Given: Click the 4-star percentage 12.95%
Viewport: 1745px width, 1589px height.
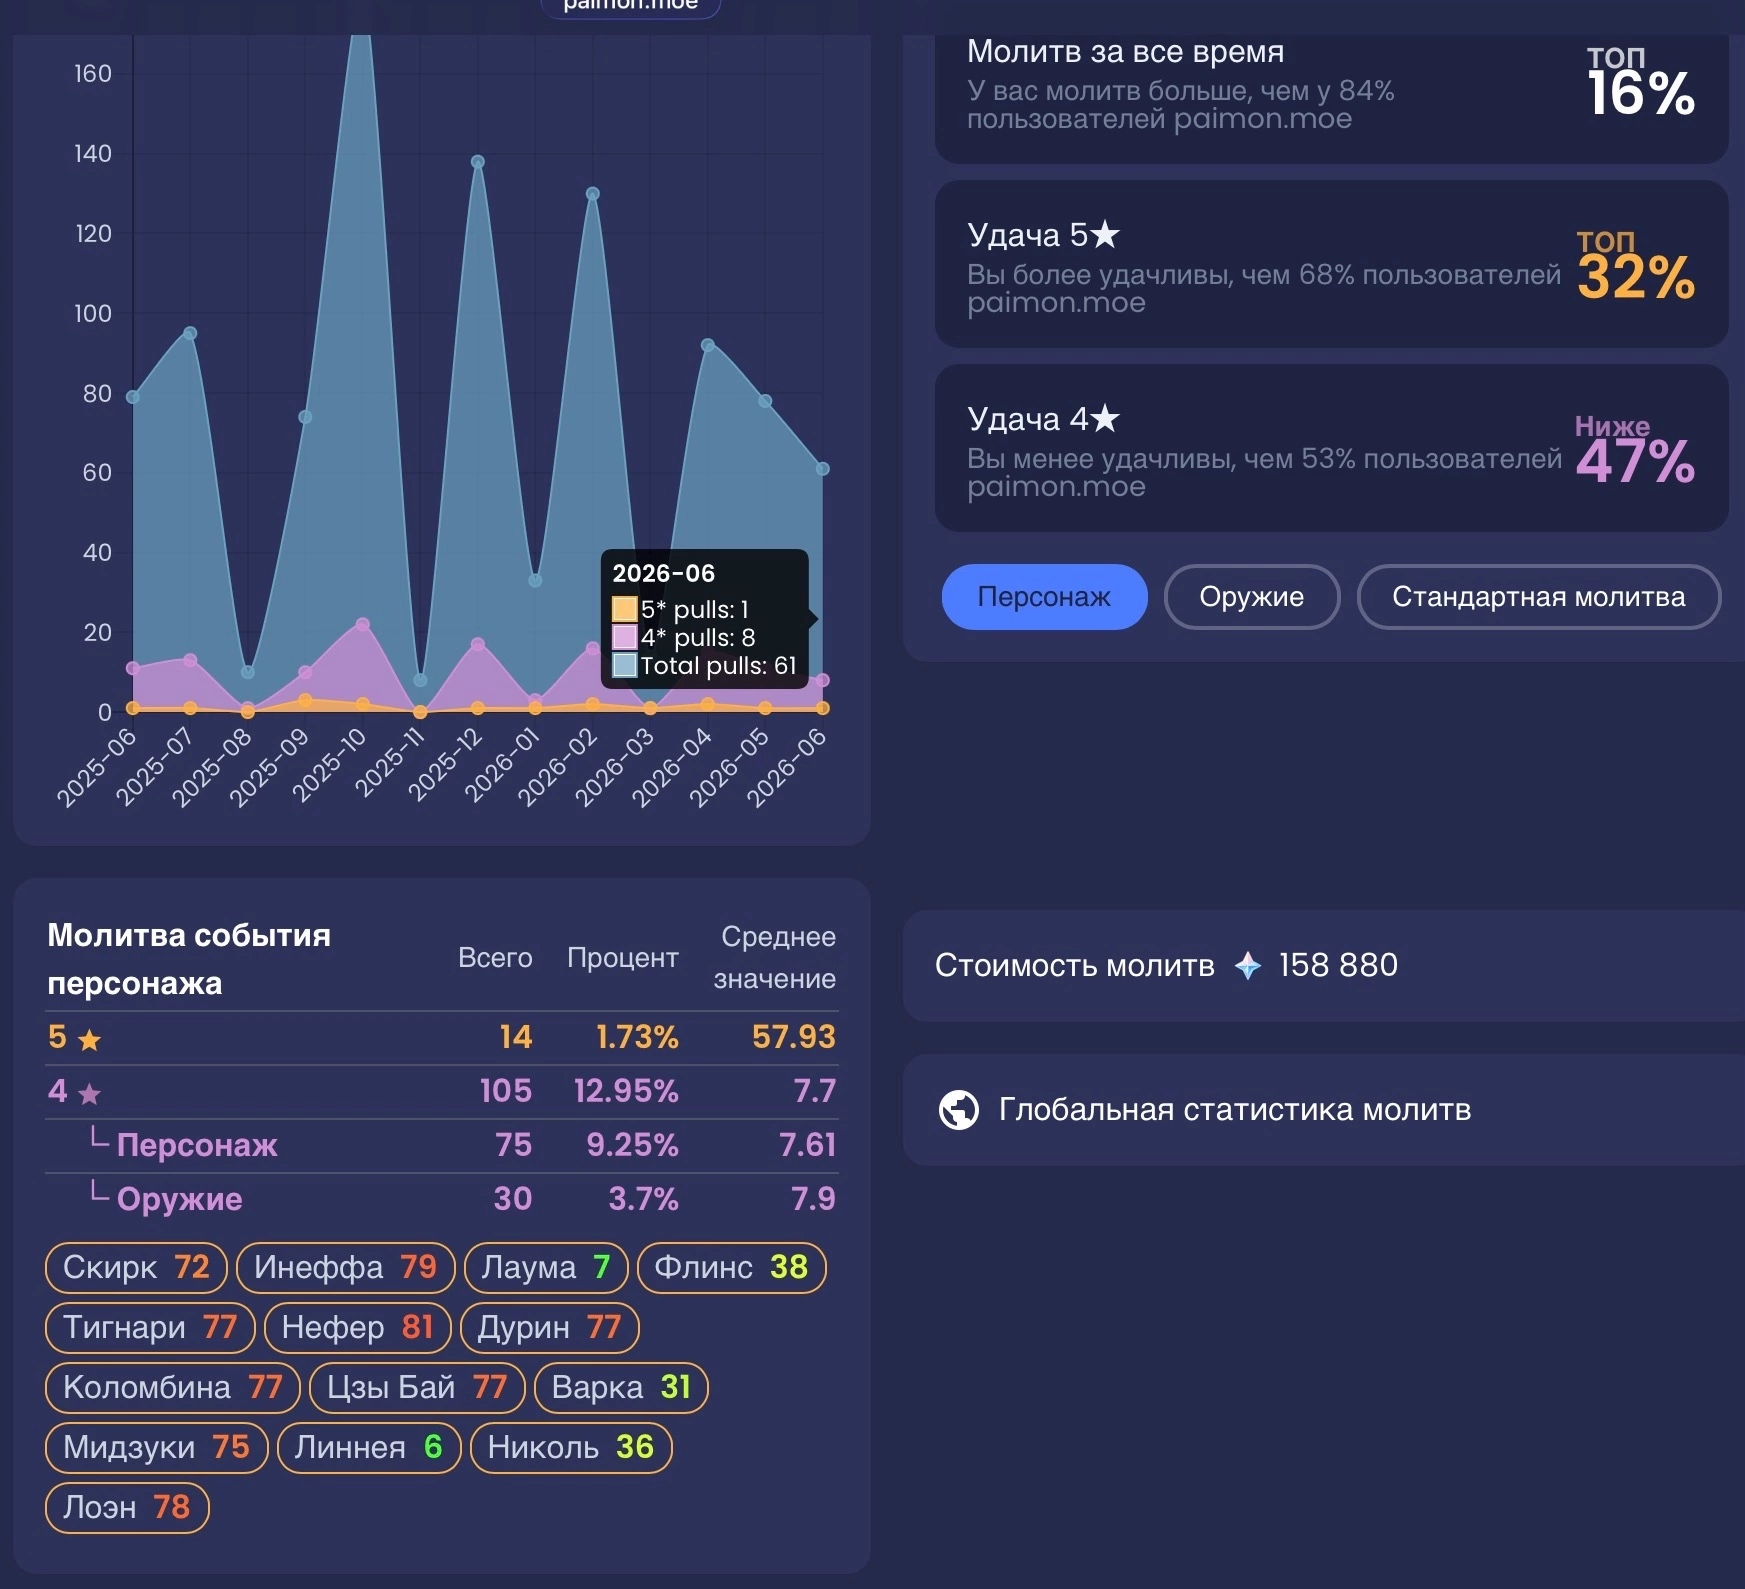Looking at the screenshot, I should (626, 1091).
